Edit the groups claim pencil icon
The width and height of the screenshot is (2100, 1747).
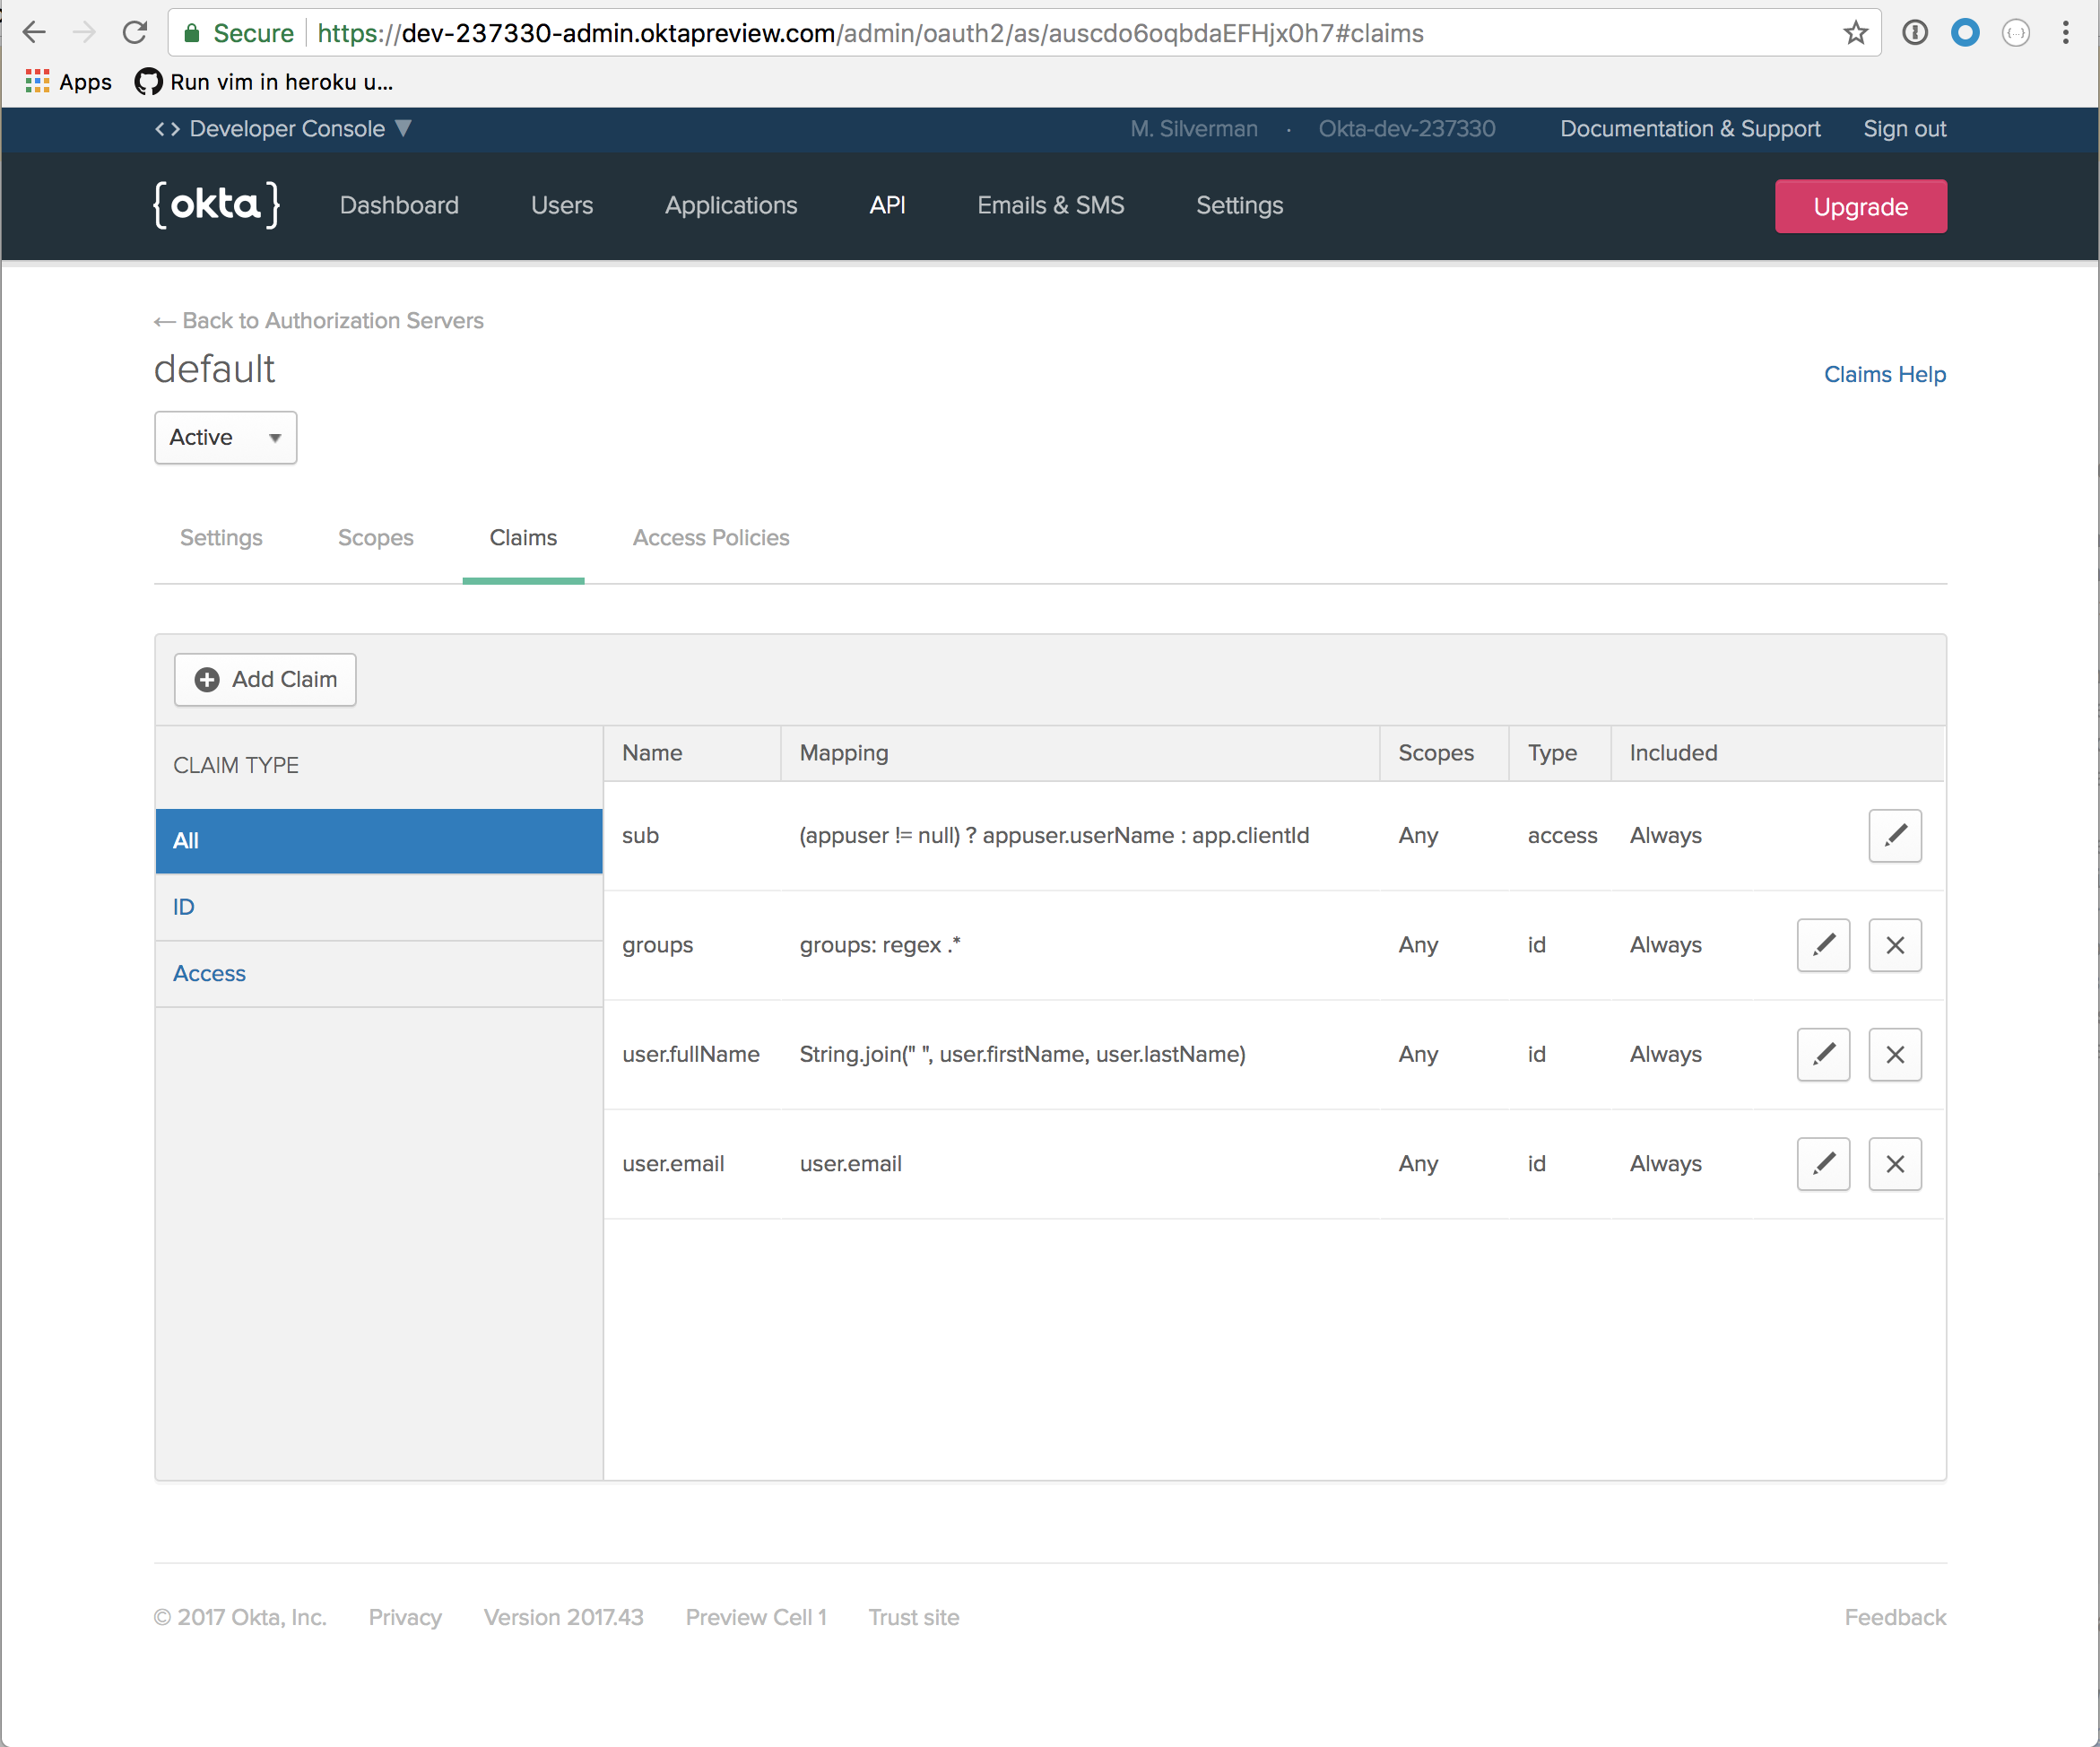click(1822, 944)
